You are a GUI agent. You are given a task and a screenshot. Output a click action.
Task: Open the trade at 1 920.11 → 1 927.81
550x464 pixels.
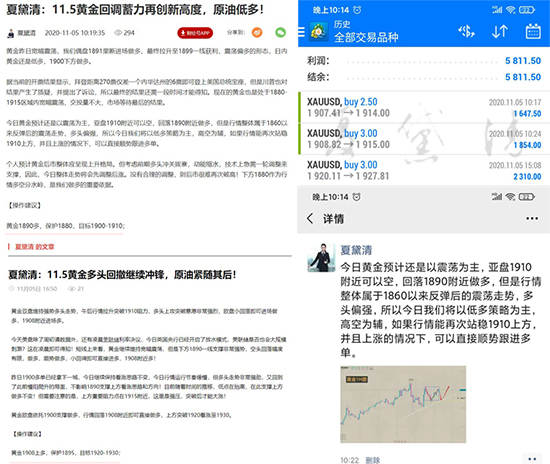(424, 170)
